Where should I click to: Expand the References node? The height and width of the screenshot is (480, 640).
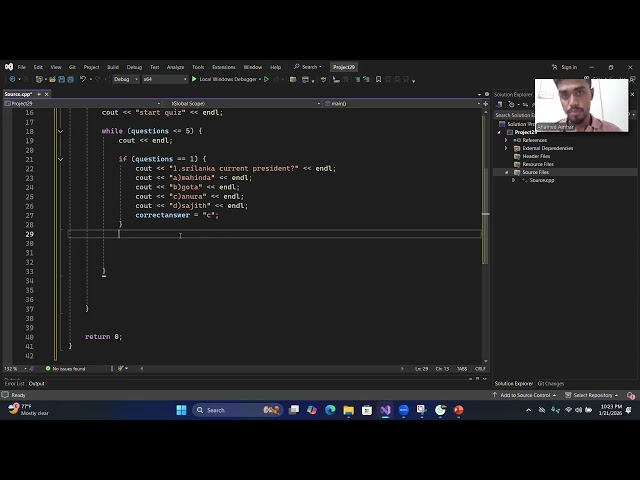click(506, 140)
